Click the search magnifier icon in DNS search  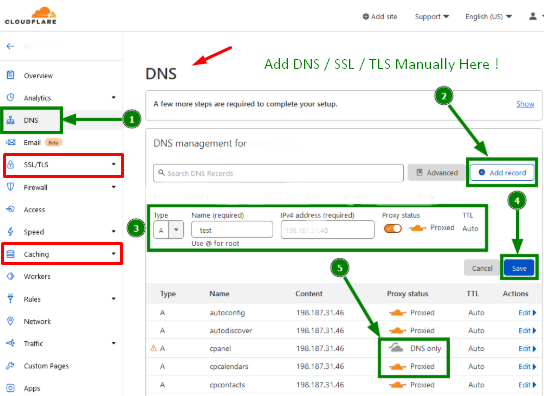click(x=161, y=172)
